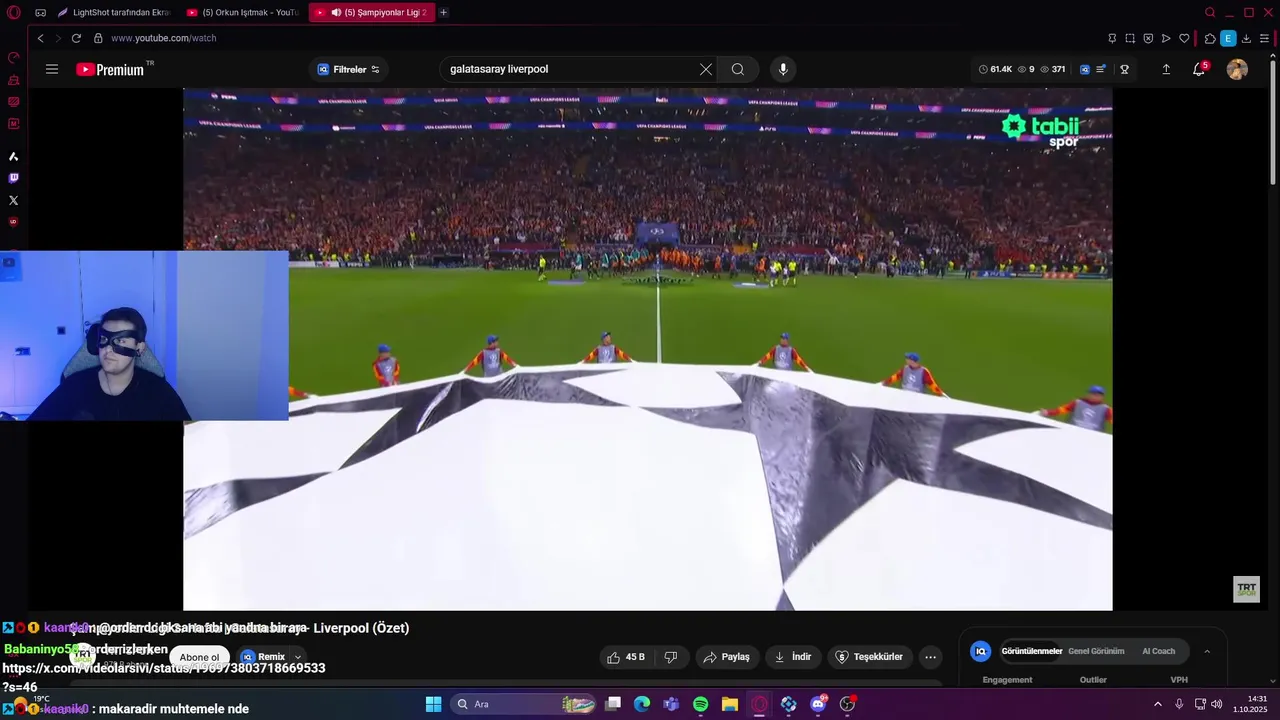Open the browser extensions puzzle icon
The image size is (1280, 720).
pyautogui.click(x=1210, y=38)
